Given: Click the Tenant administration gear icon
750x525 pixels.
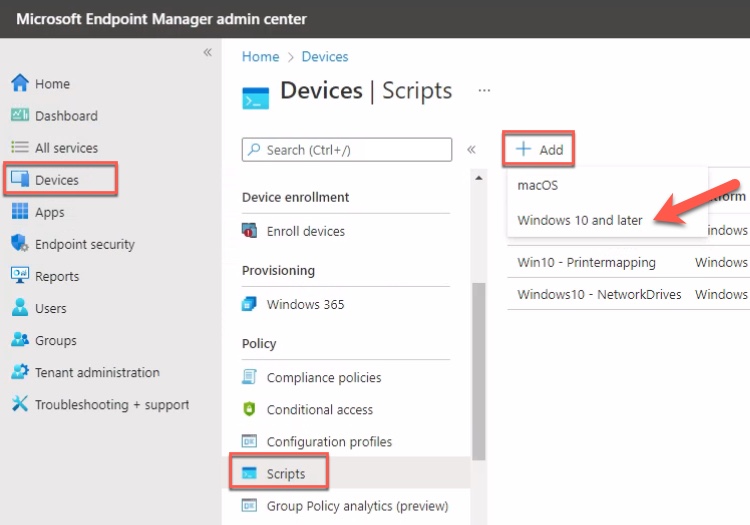Looking at the screenshot, I should [x=20, y=371].
